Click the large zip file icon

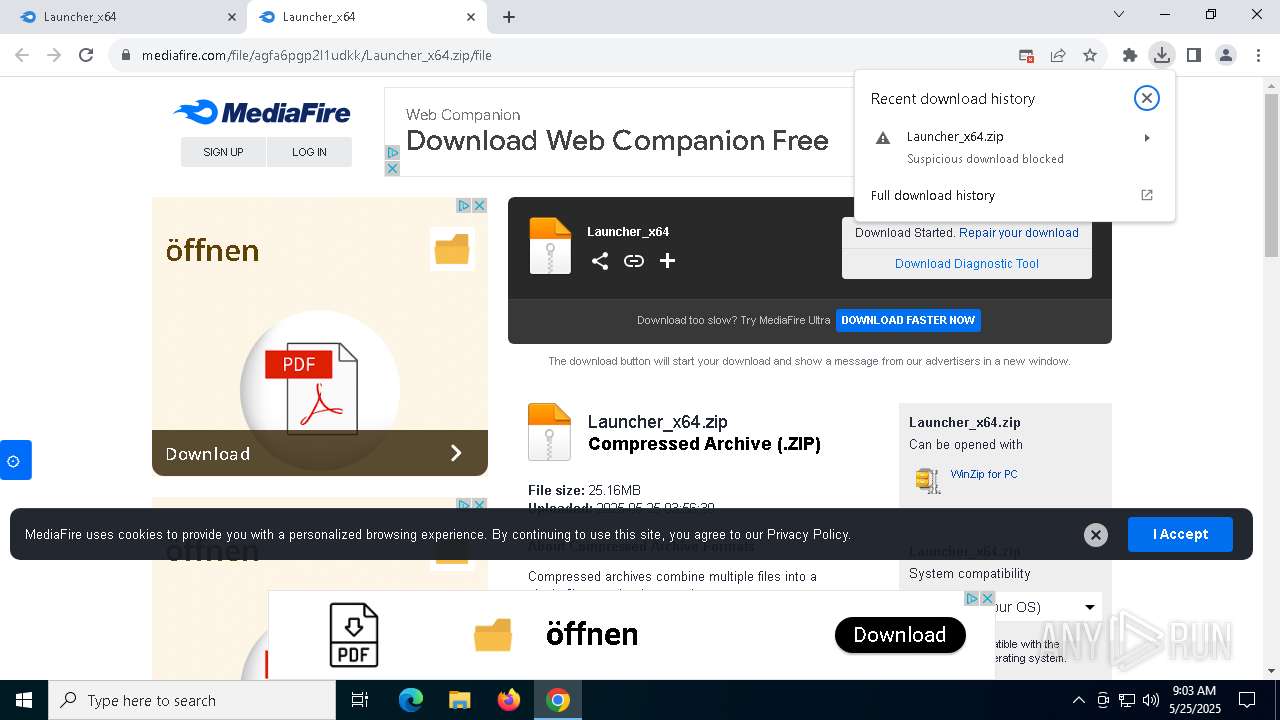(549, 432)
